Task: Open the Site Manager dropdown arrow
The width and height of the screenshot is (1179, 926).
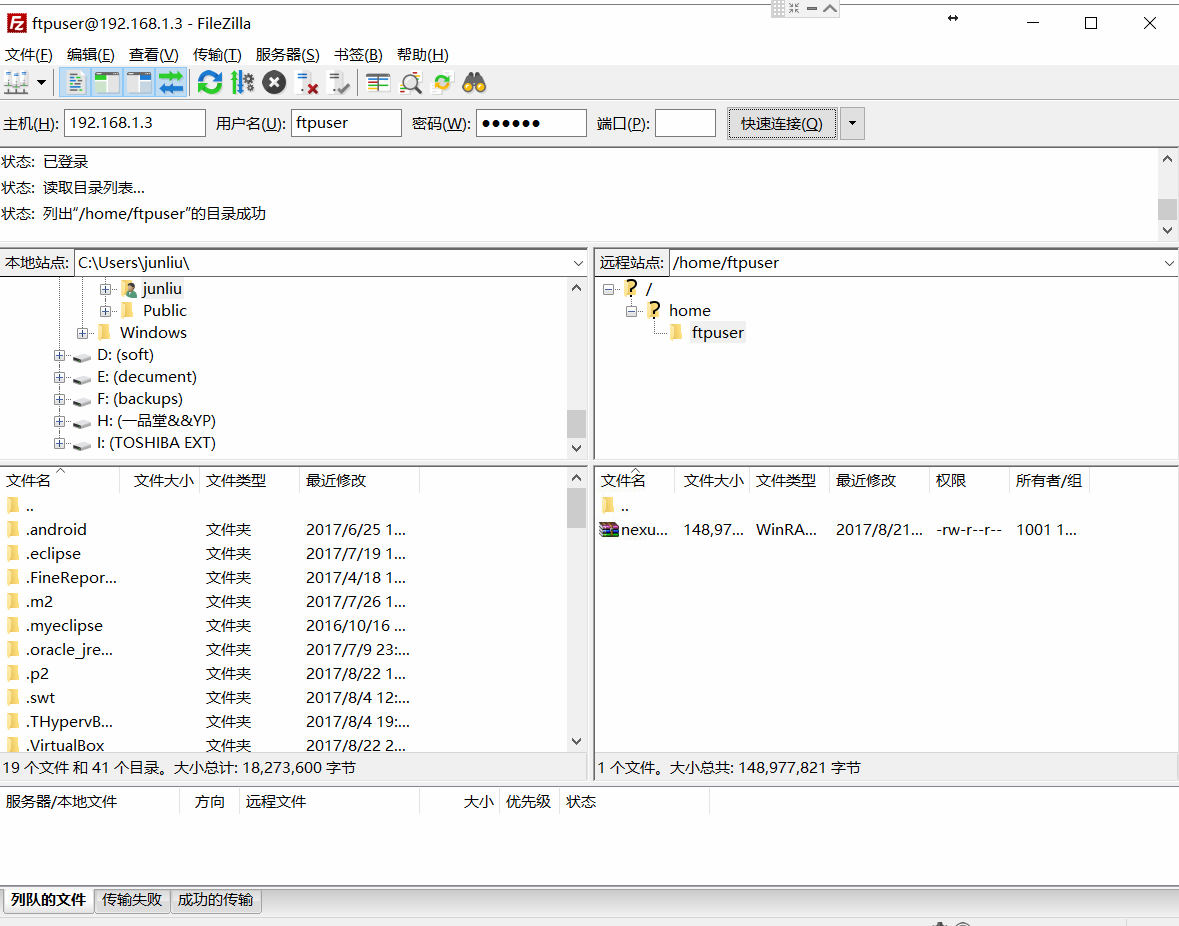Action: pos(41,83)
